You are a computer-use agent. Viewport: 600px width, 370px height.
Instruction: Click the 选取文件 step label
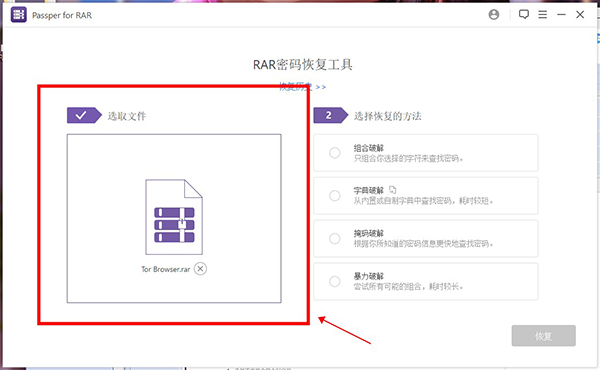pos(127,116)
